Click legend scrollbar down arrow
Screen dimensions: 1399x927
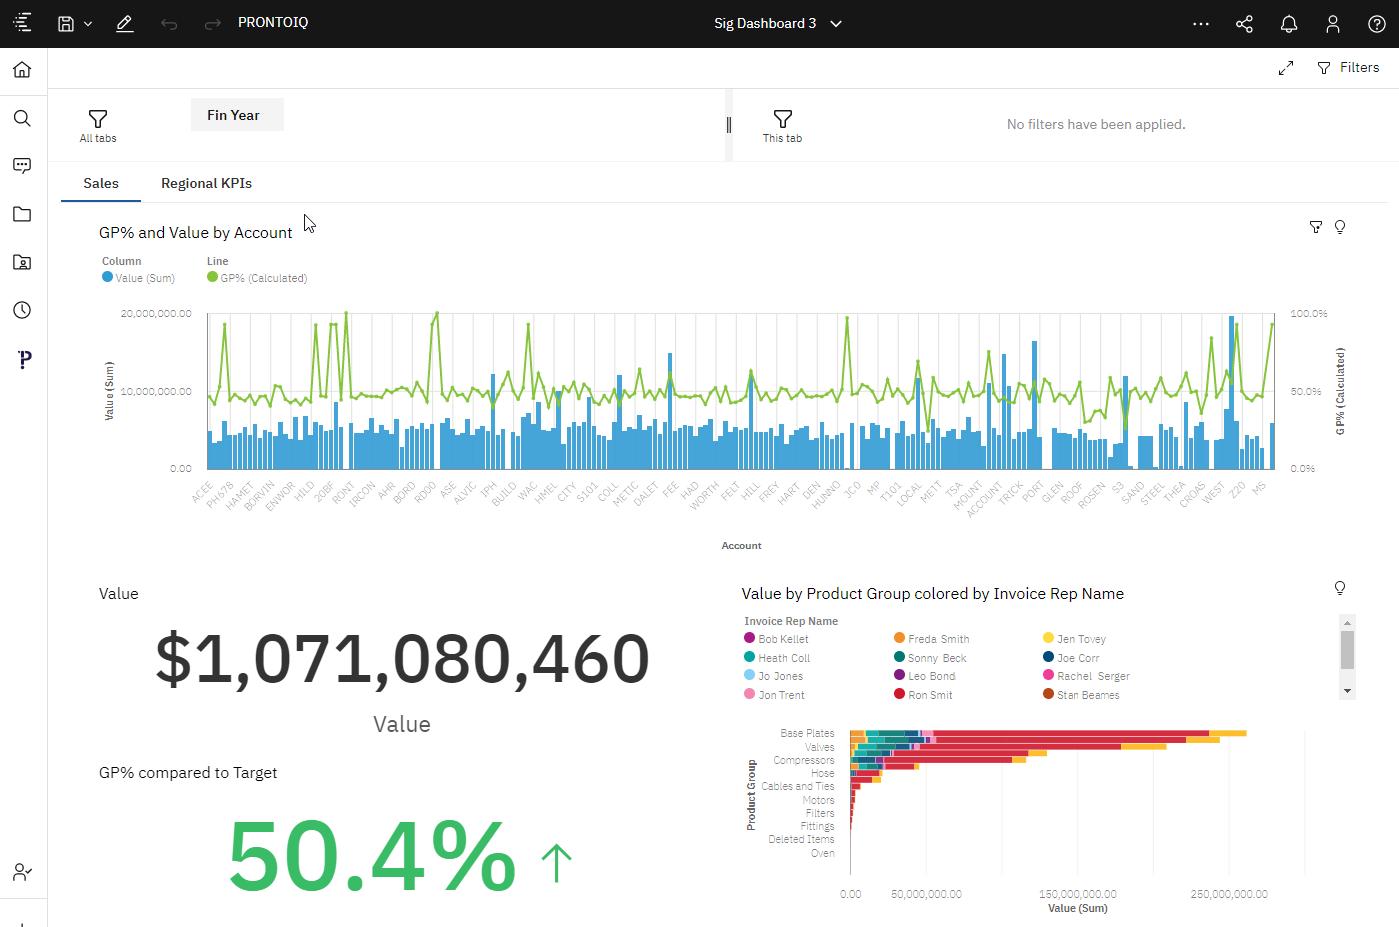tap(1347, 691)
